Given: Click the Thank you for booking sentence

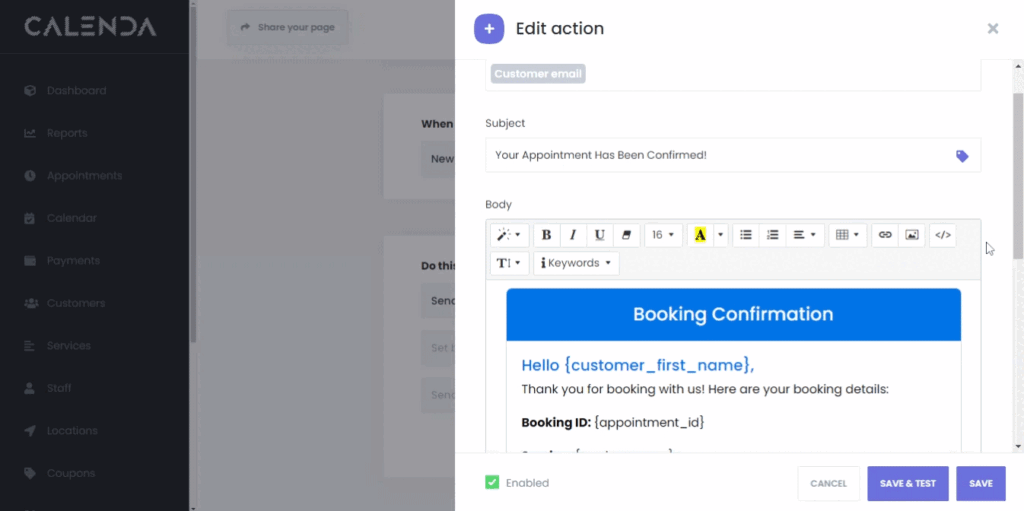Looking at the screenshot, I should 705,389.
